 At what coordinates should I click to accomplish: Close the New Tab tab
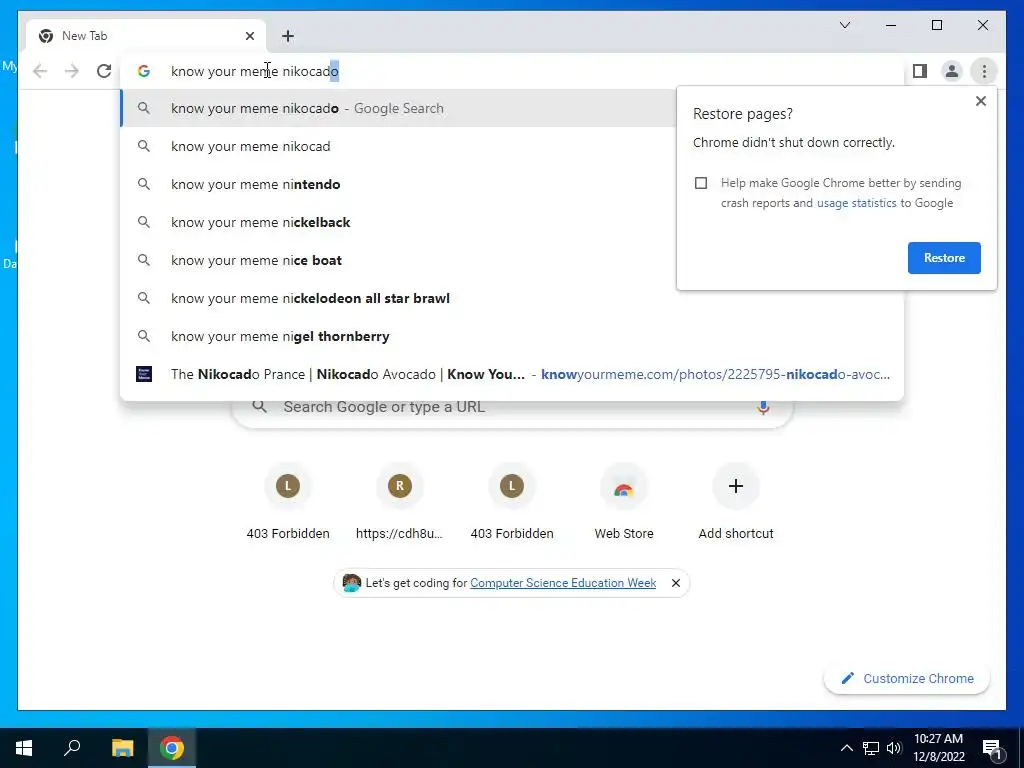pyautogui.click(x=249, y=36)
